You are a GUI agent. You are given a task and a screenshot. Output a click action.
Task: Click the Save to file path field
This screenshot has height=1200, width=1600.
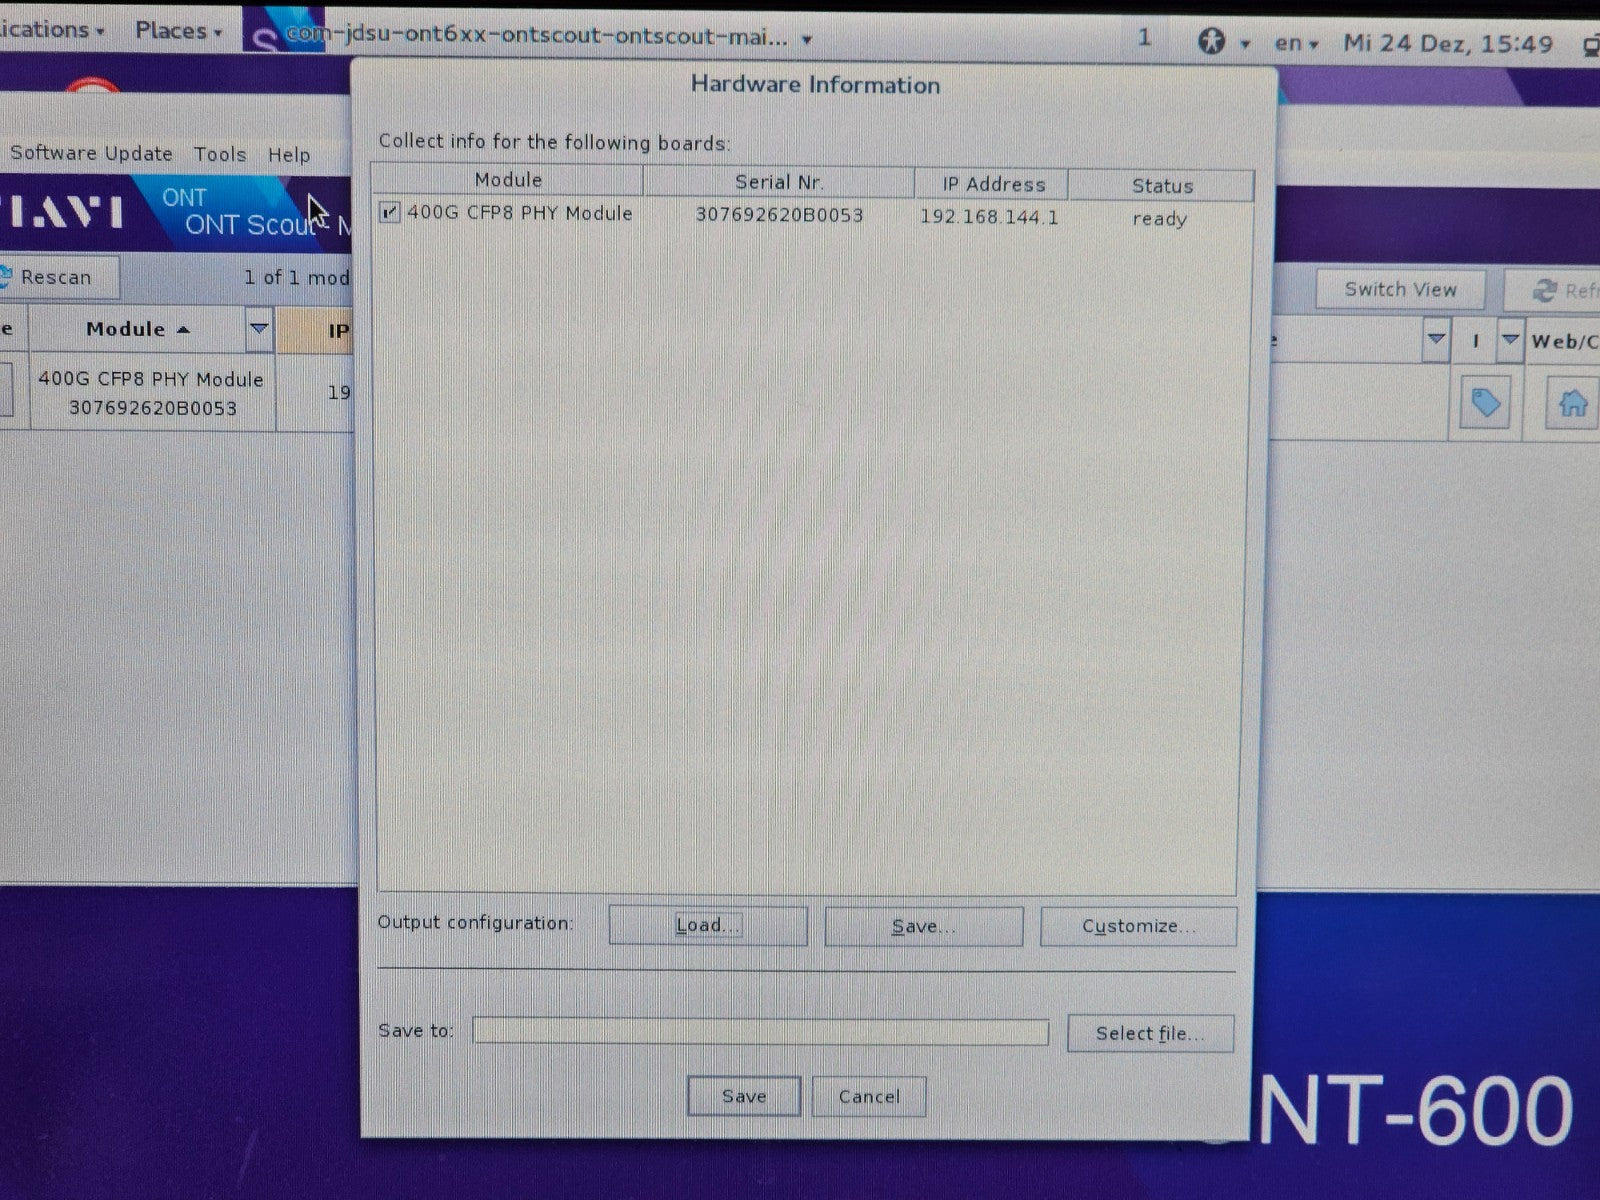pyautogui.click(x=760, y=1032)
